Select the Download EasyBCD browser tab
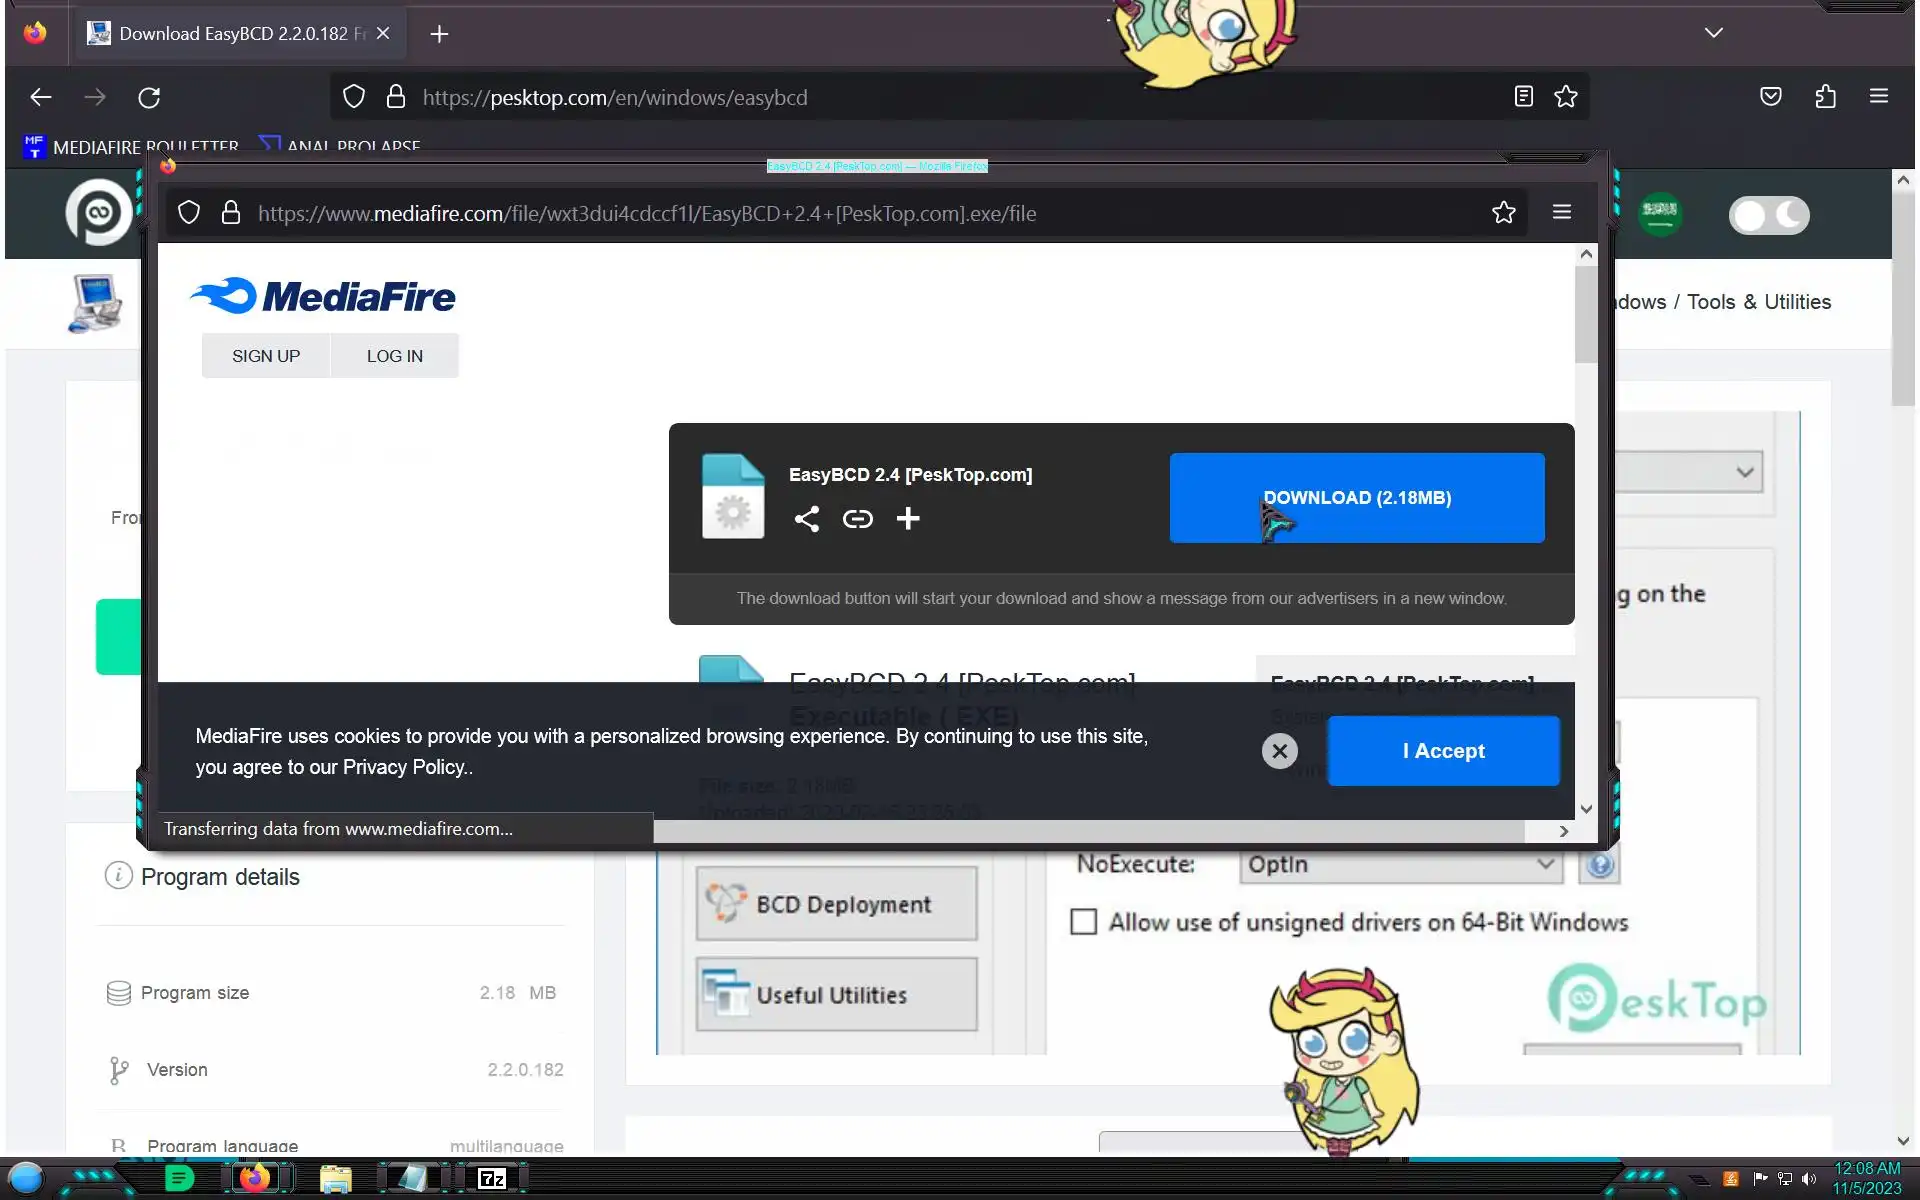This screenshot has width=1920, height=1200. click(232, 34)
